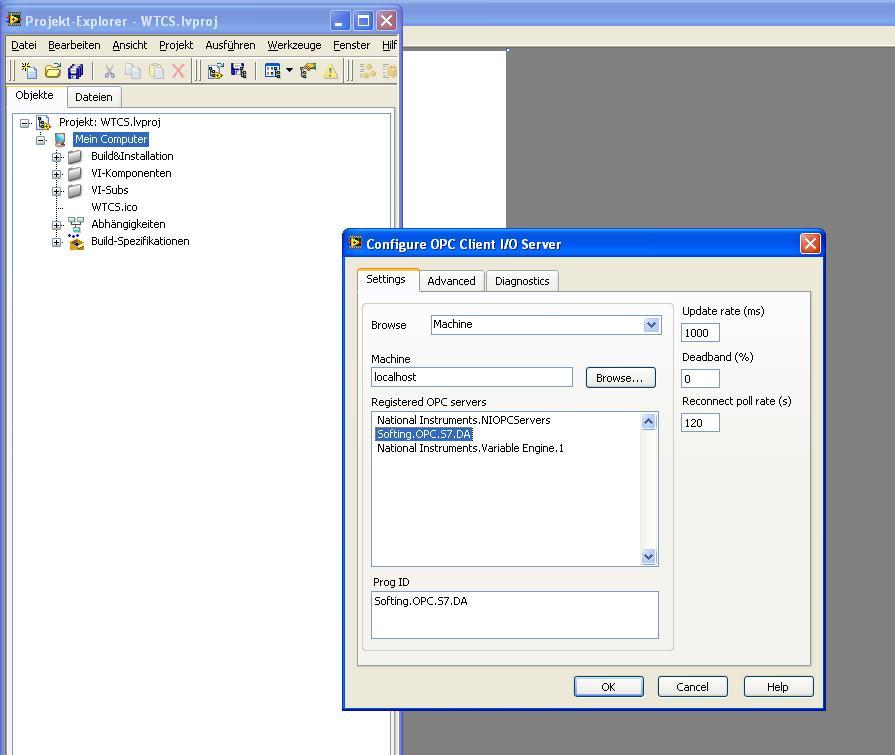Click the Deadband (%) field

pyautogui.click(x=700, y=378)
